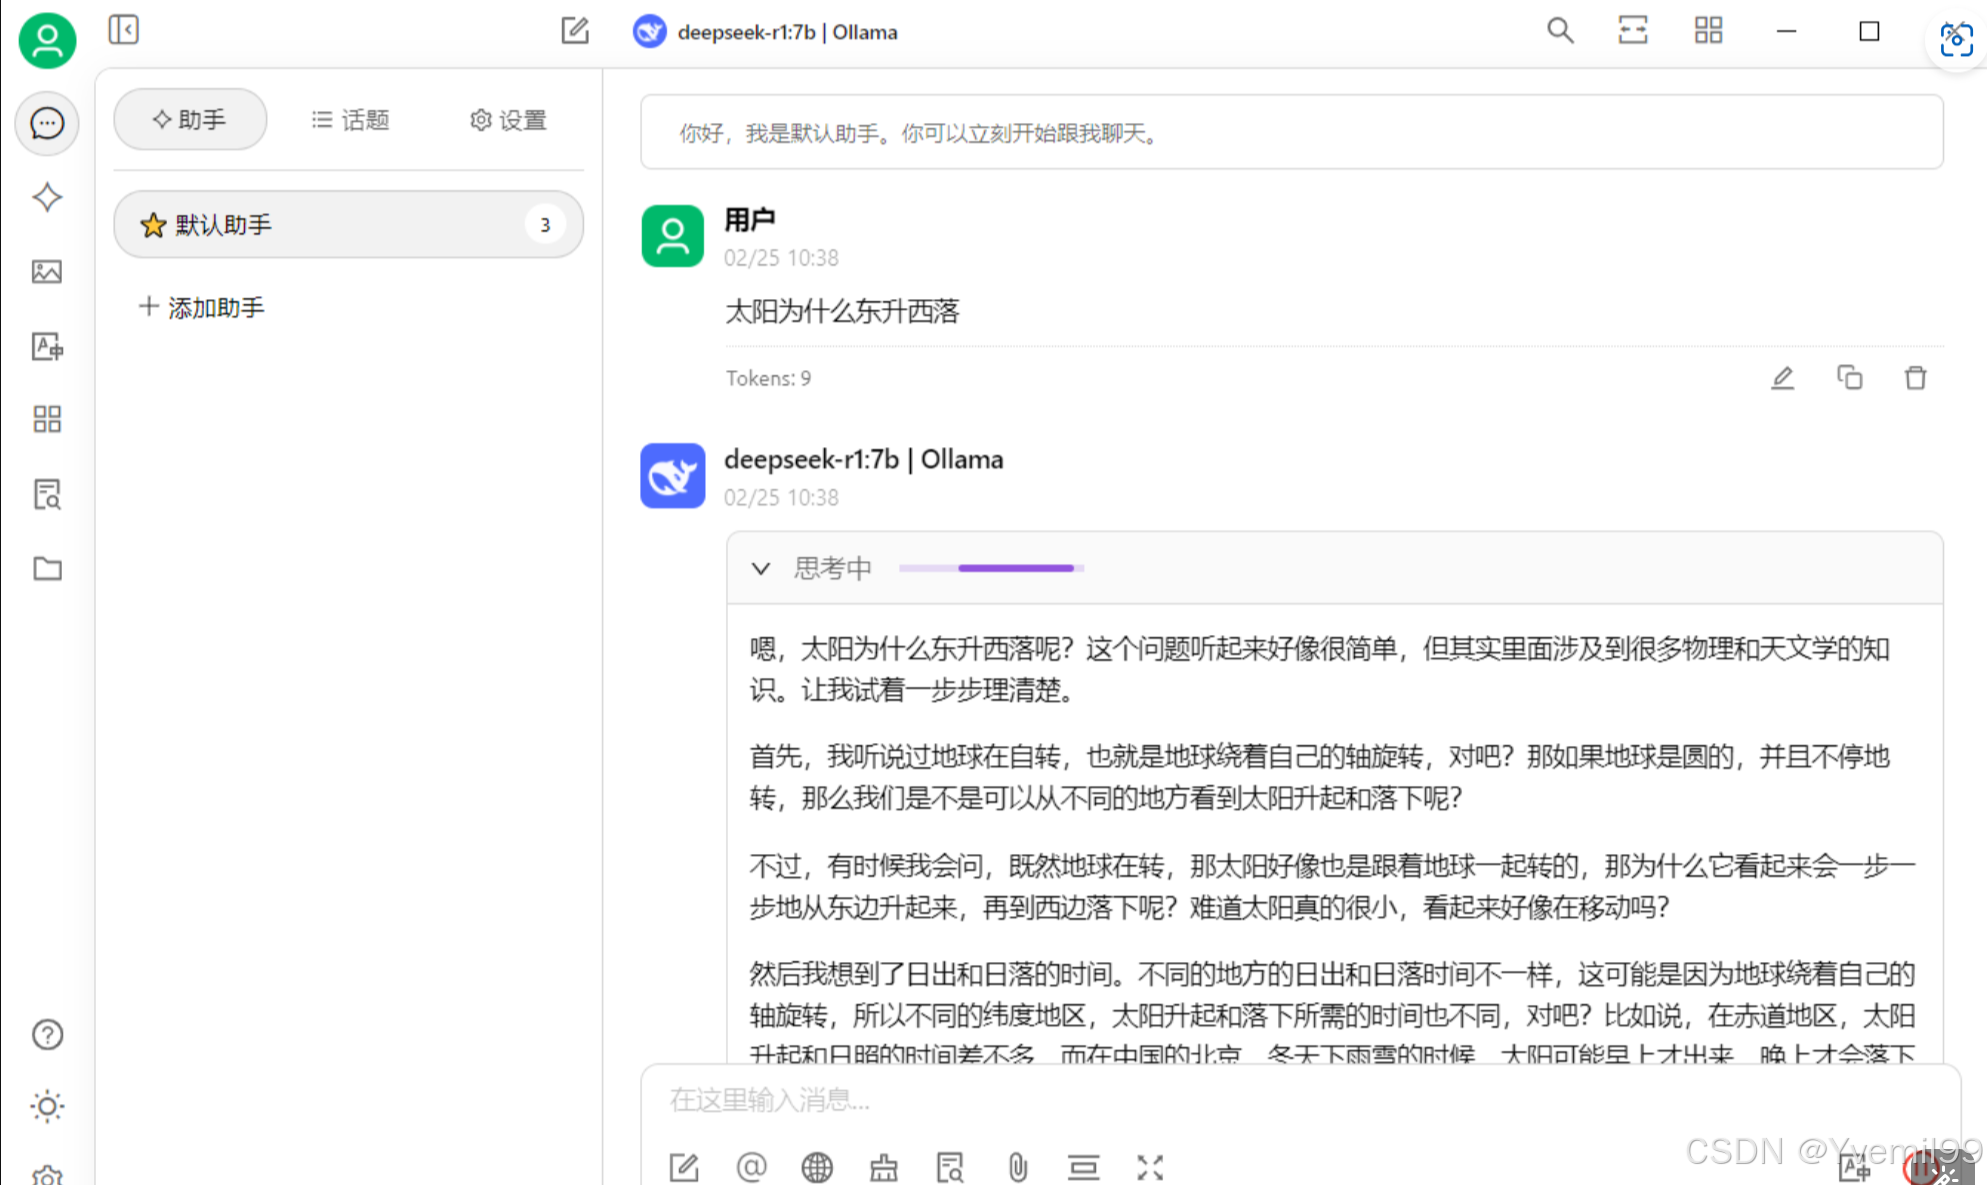Viewport: 1987px width, 1185px height.
Task: Delete the user message with trash icon
Action: coord(1915,378)
